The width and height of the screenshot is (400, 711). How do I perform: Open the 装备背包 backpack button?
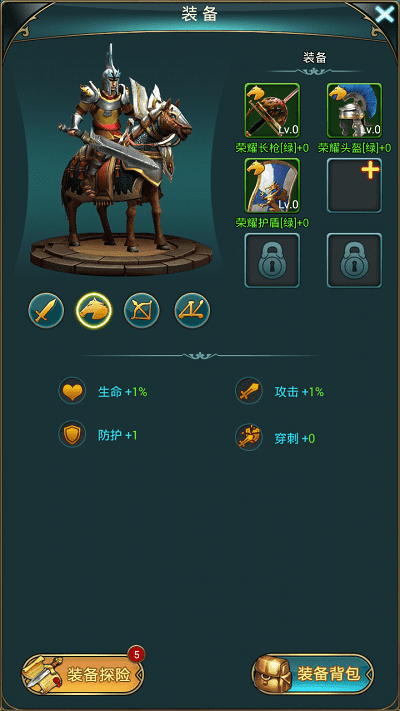click(x=313, y=674)
